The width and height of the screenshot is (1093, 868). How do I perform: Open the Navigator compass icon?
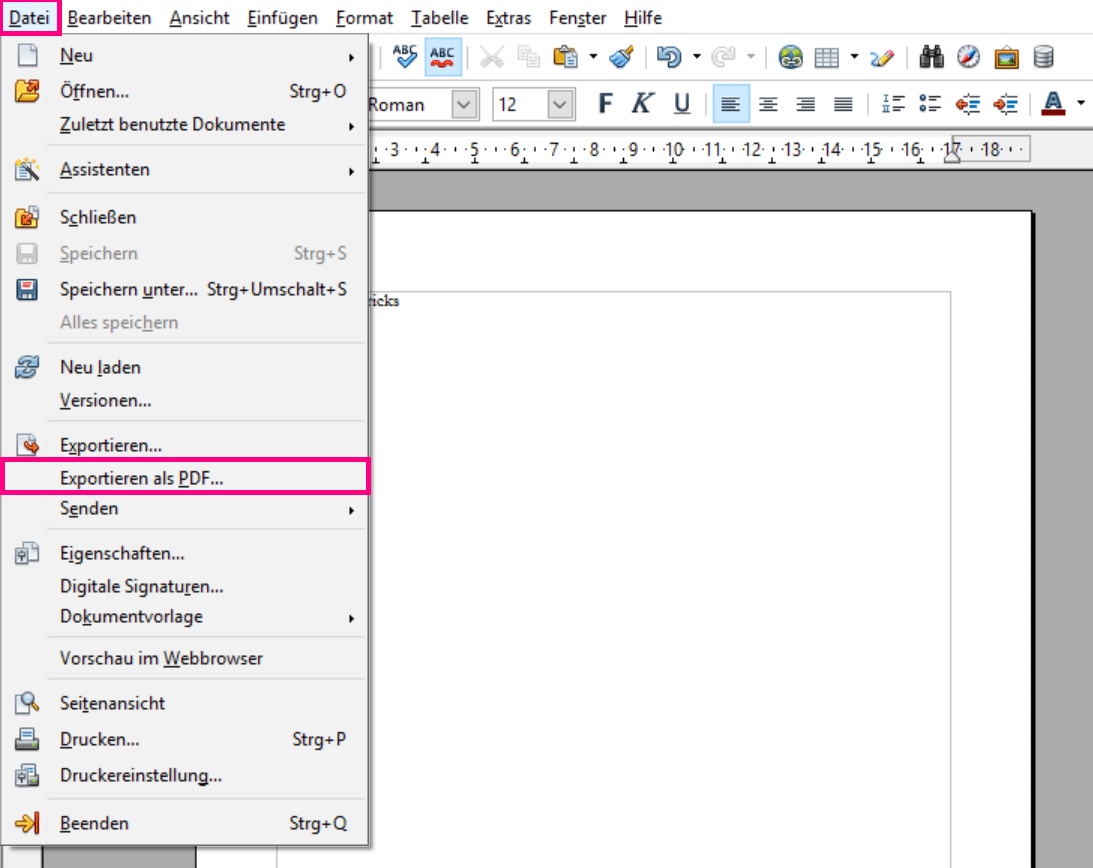(x=968, y=56)
